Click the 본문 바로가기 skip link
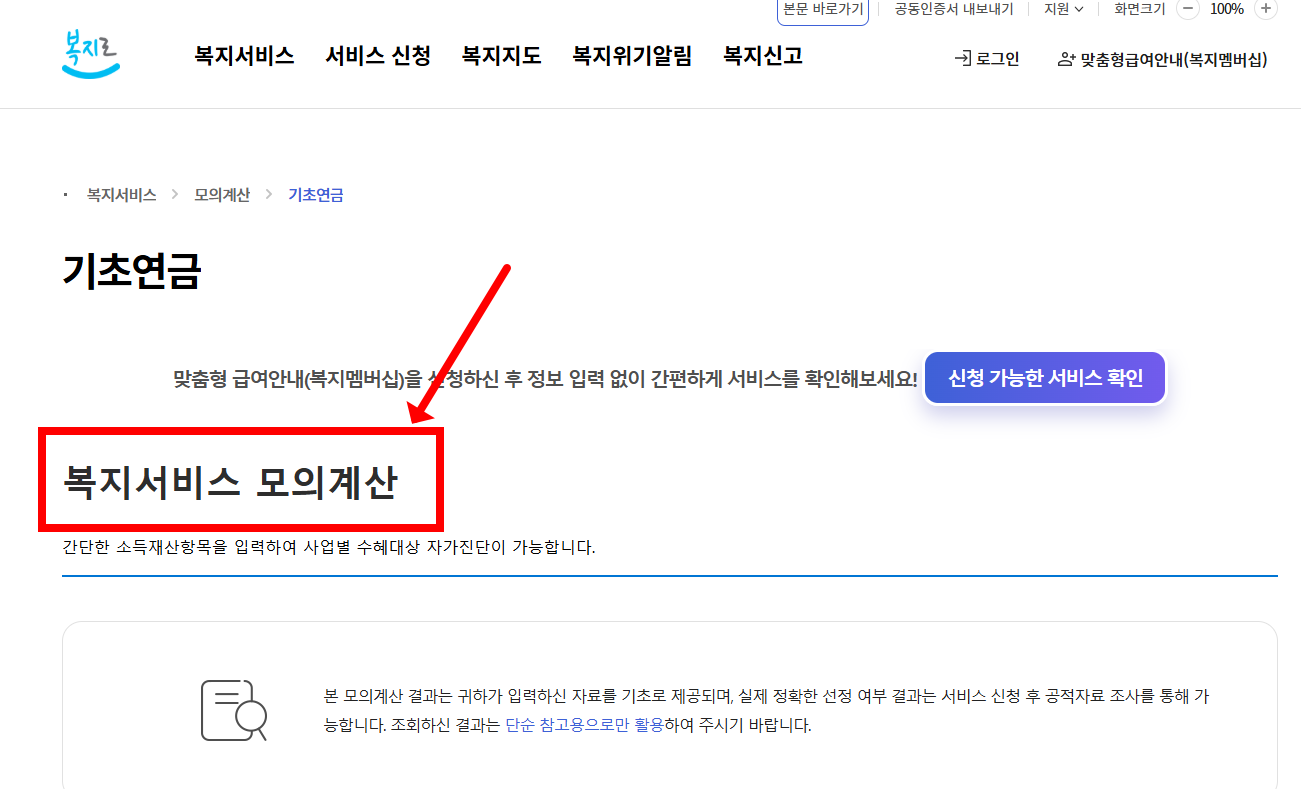 point(822,8)
